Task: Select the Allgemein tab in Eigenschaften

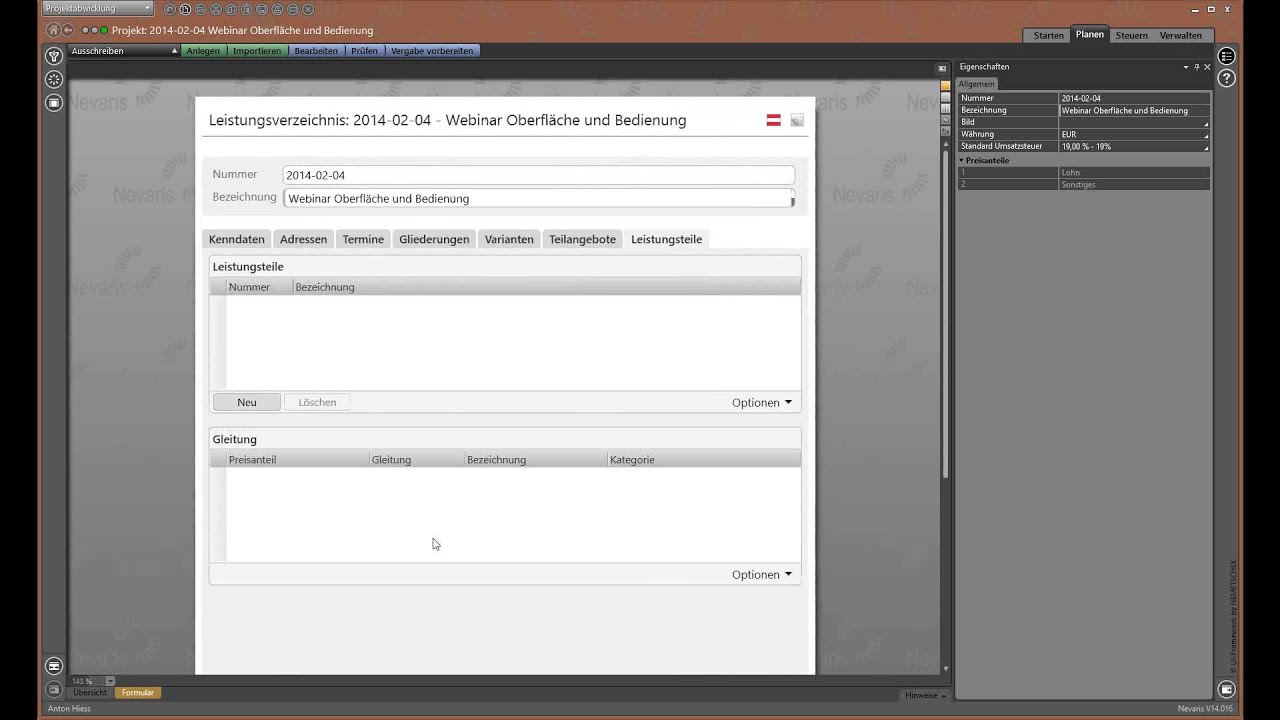Action: pos(977,85)
